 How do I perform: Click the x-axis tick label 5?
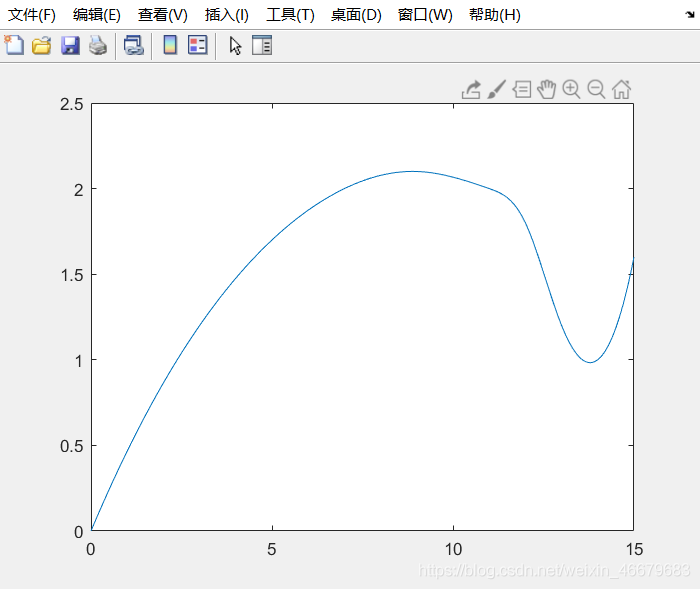point(272,549)
